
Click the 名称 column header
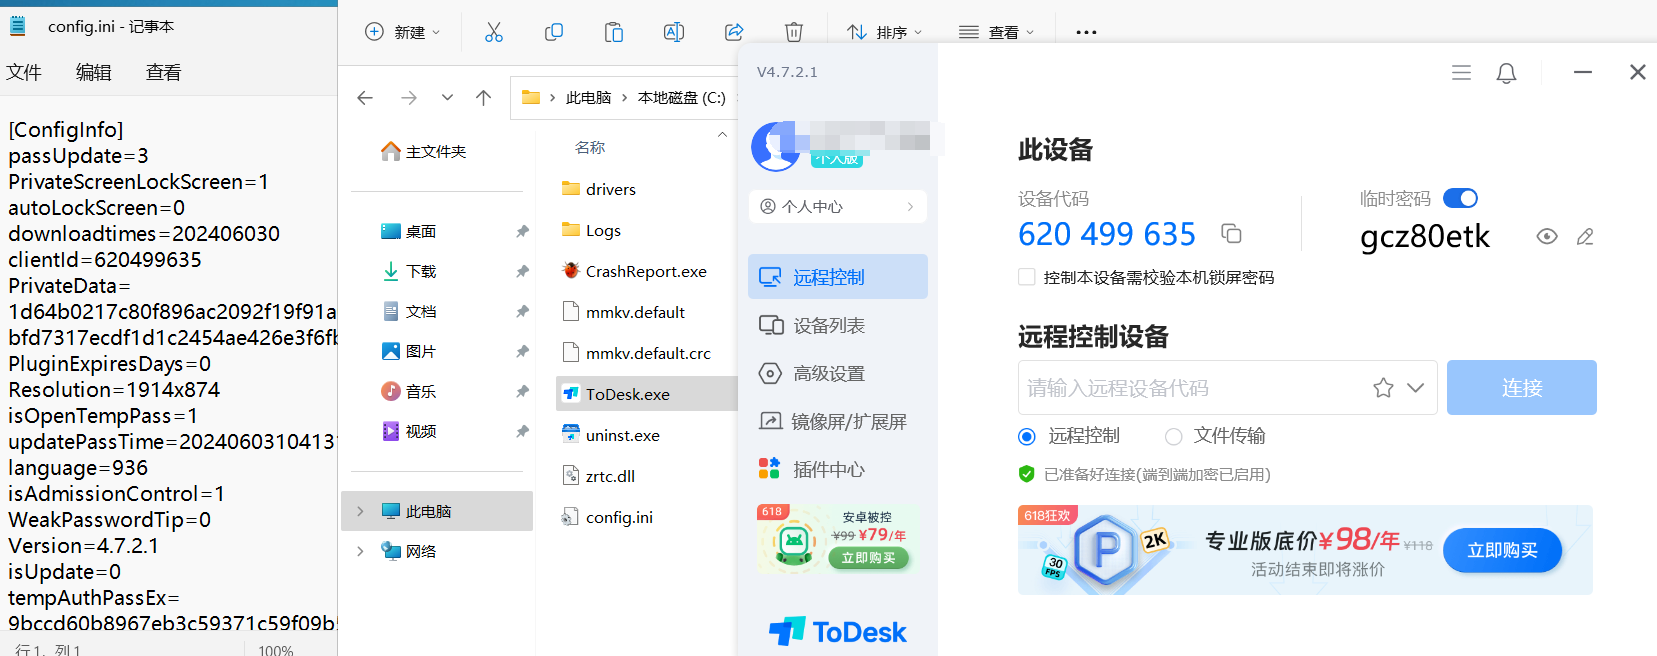pyautogui.click(x=590, y=147)
